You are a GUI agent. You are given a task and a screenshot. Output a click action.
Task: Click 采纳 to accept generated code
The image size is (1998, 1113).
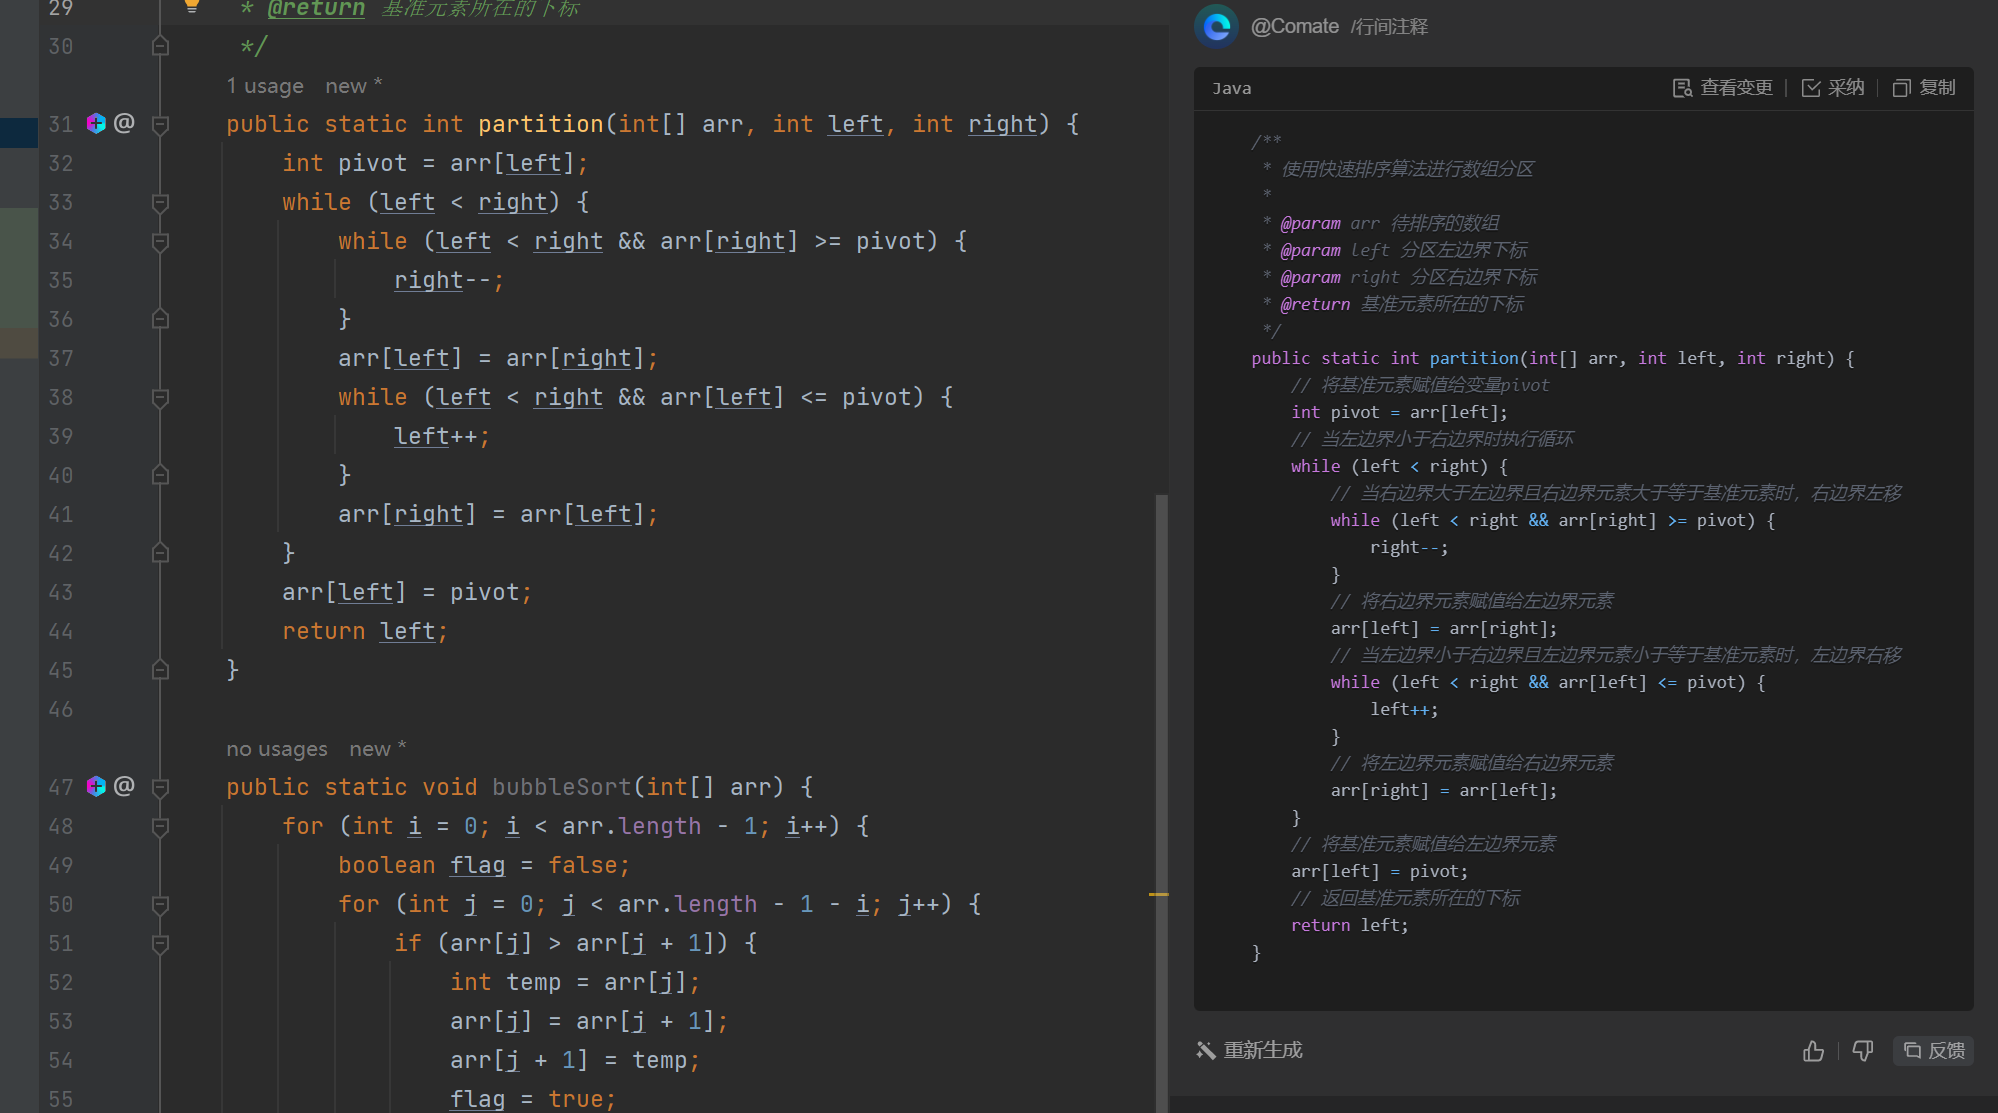point(1833,88)
